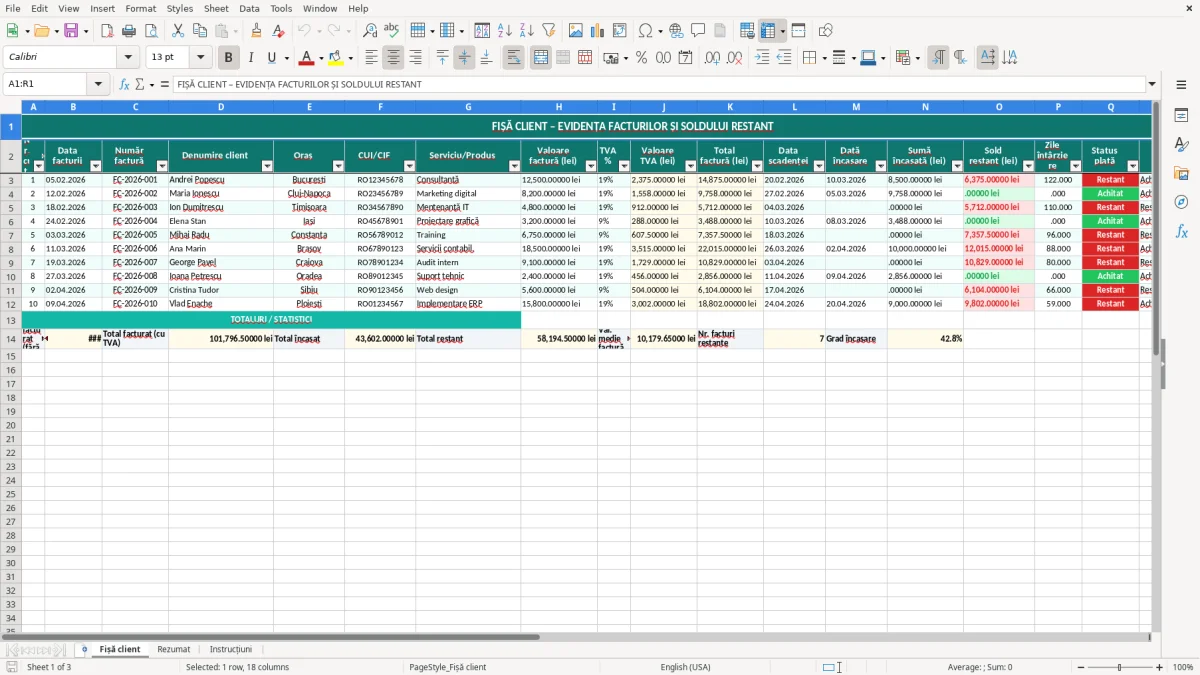Print the spreadsheet via printer icon

[129, 31]
